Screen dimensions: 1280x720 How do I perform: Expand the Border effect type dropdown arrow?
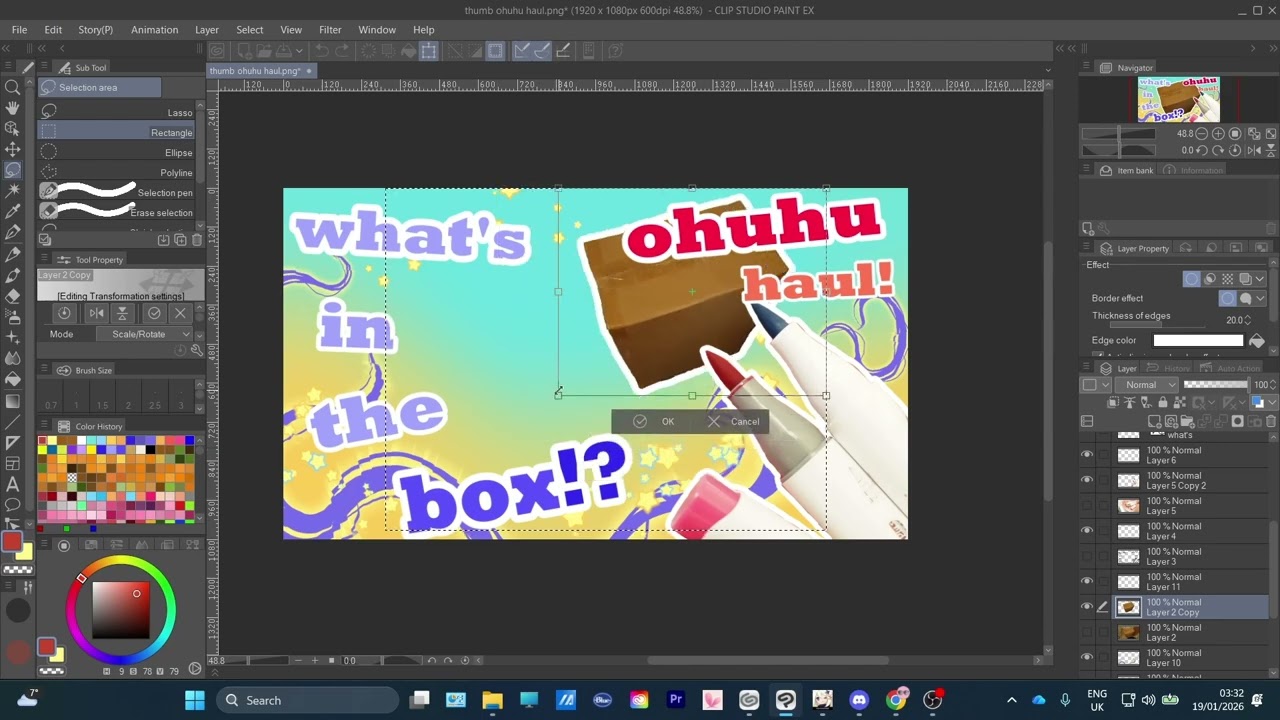pyautogui.click(x=1262, y=298)
